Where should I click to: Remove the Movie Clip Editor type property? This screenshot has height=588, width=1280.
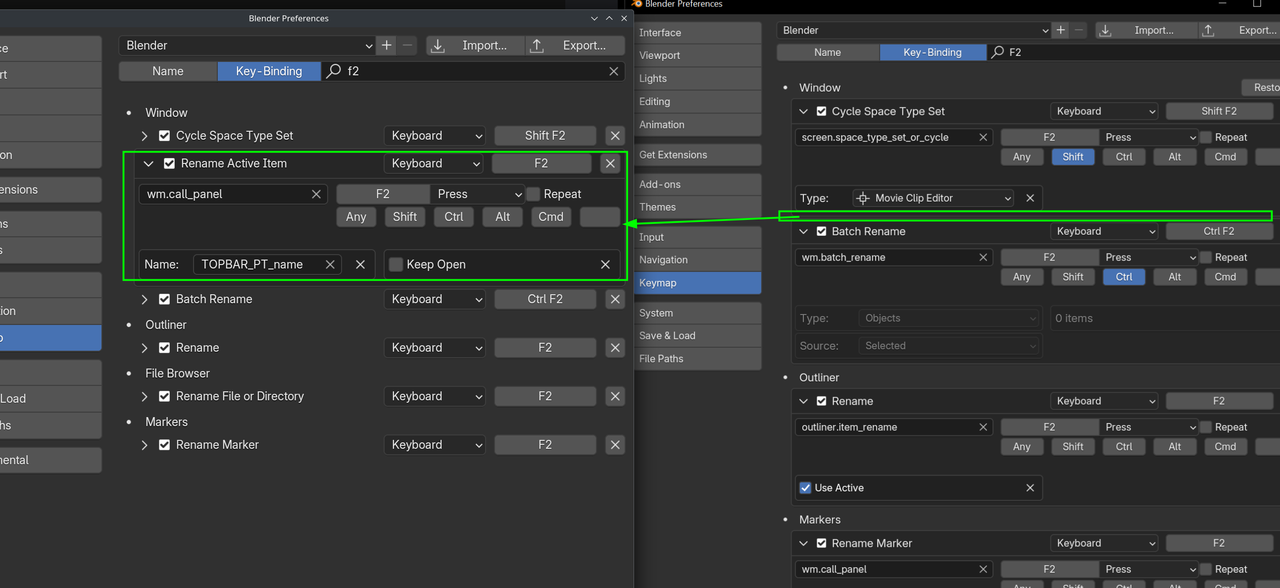[x=1030, y=198]
